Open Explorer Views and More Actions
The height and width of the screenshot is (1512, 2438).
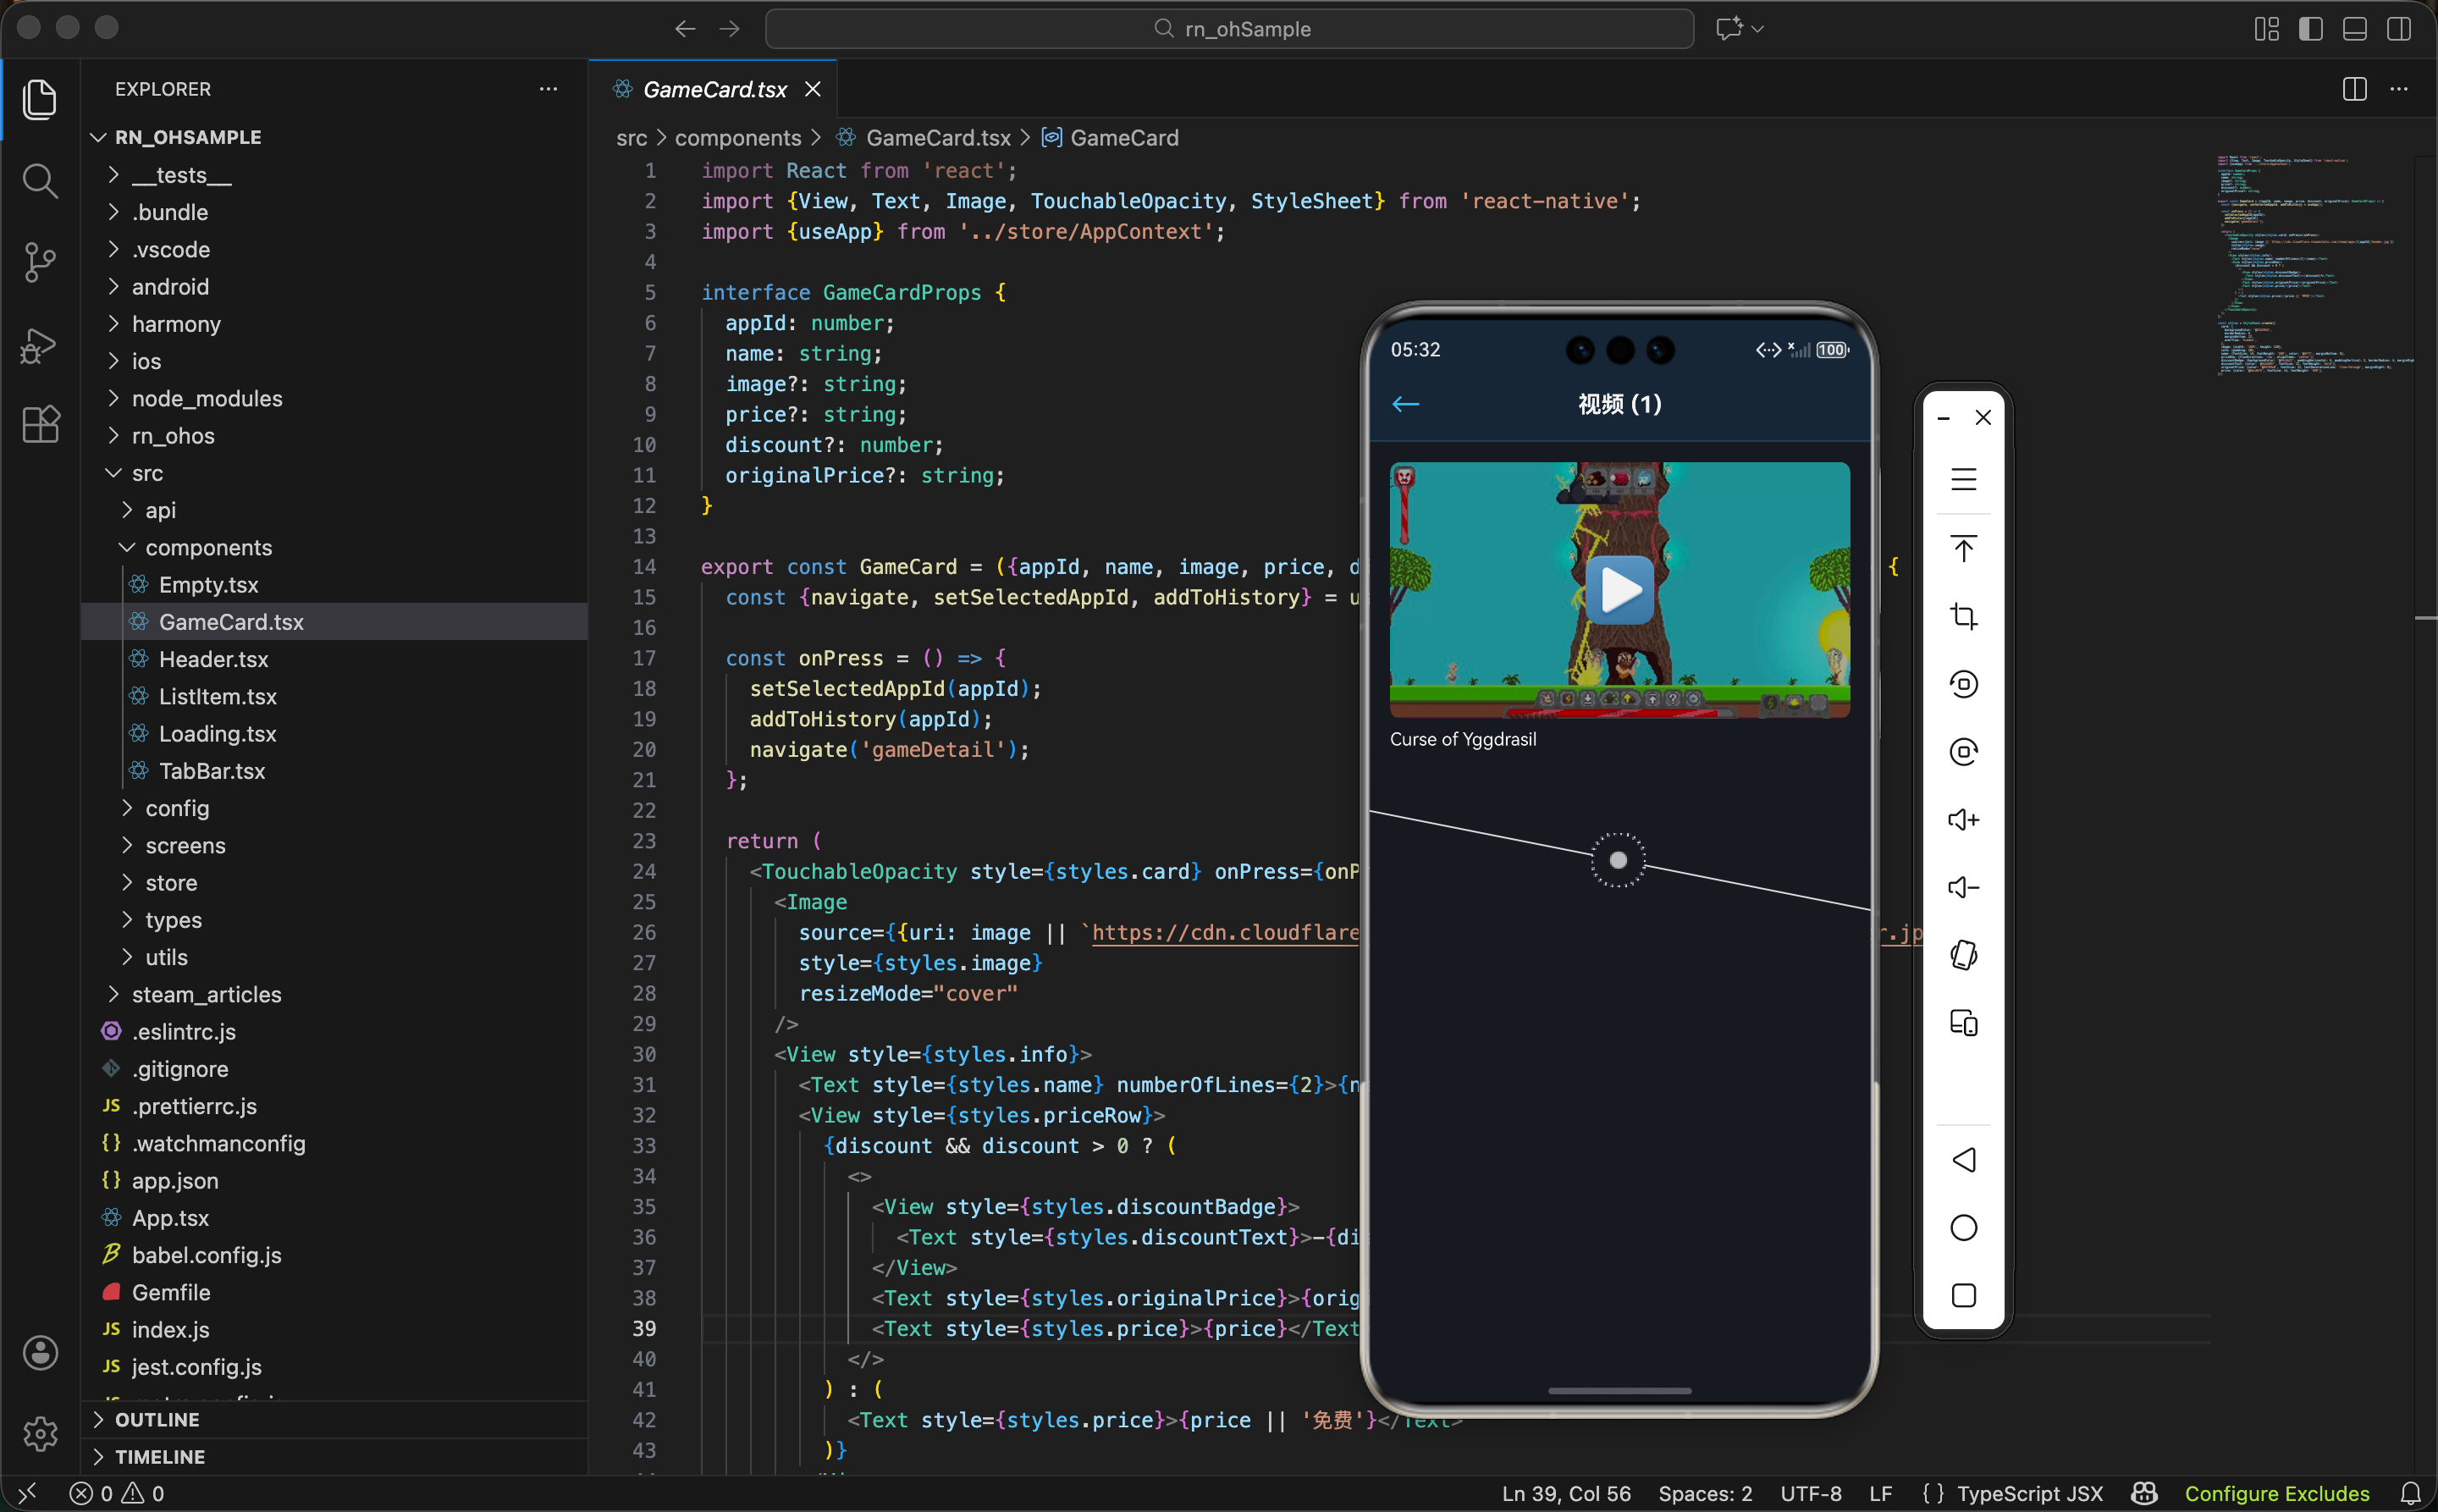click(549, 89)
